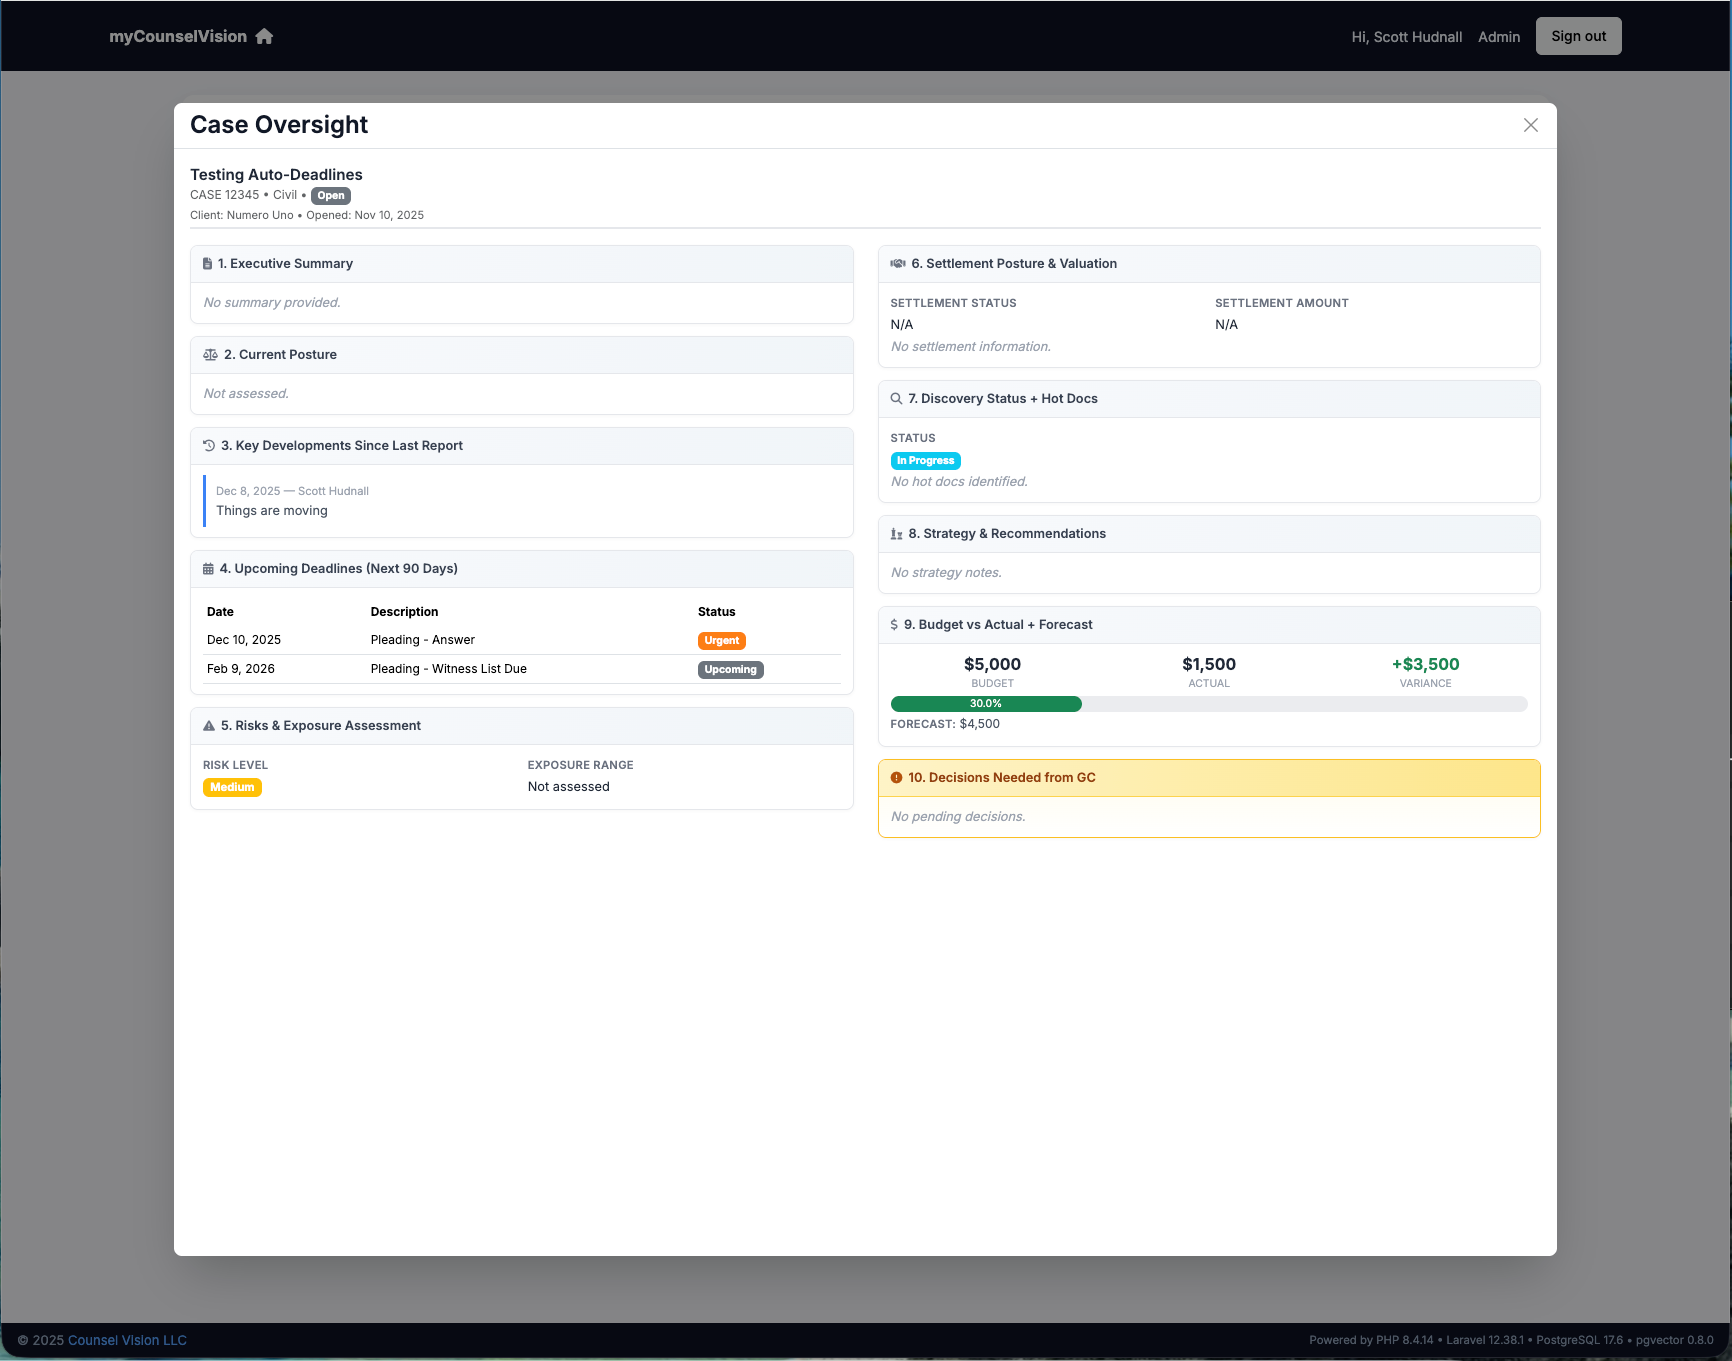The height and width of the screenshot is (1361, 1732).
Task: Click the history icon for Key Developments
Action: point(209,446)
